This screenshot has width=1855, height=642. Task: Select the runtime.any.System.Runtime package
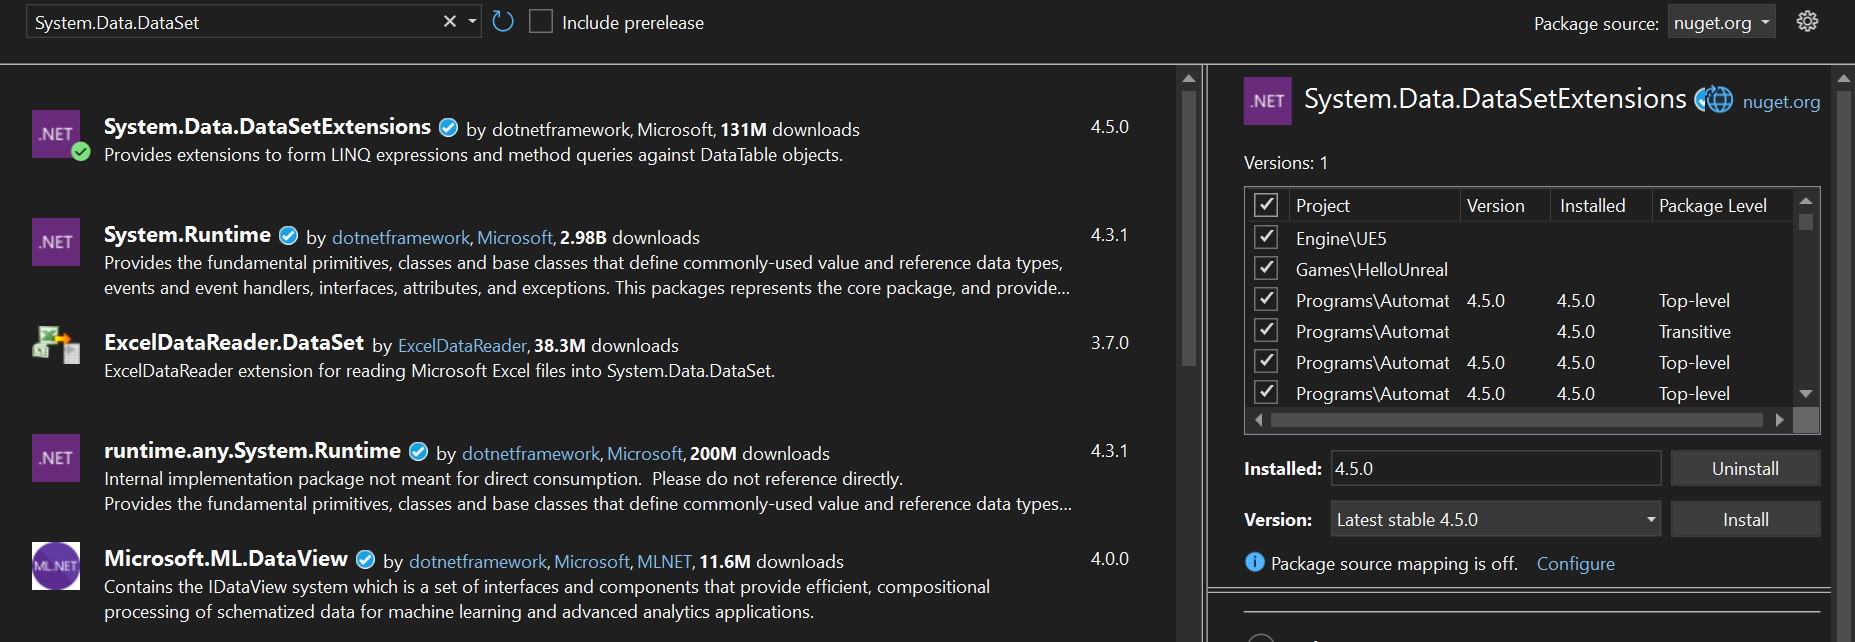click(x=252, y=451)
